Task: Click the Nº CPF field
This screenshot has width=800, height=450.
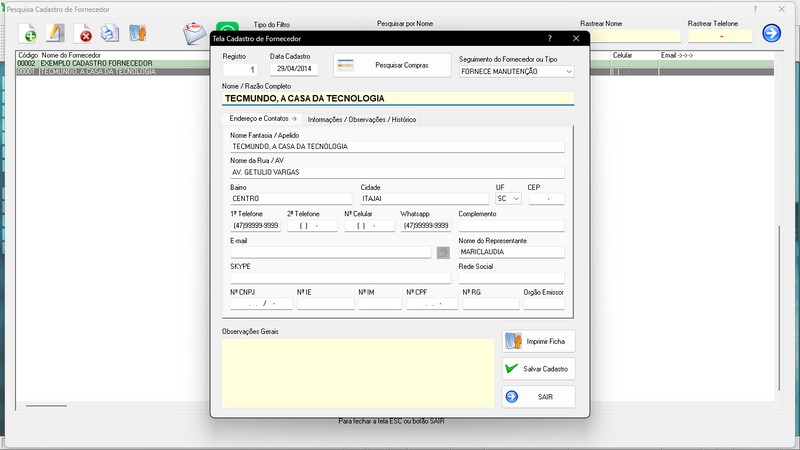Action: [x=432, y=304]
